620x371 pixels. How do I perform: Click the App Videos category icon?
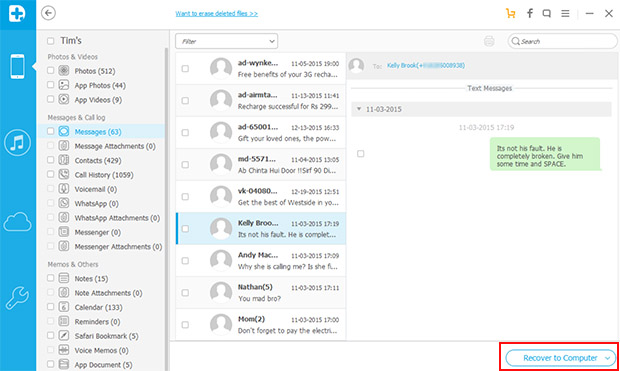(64, 99)
